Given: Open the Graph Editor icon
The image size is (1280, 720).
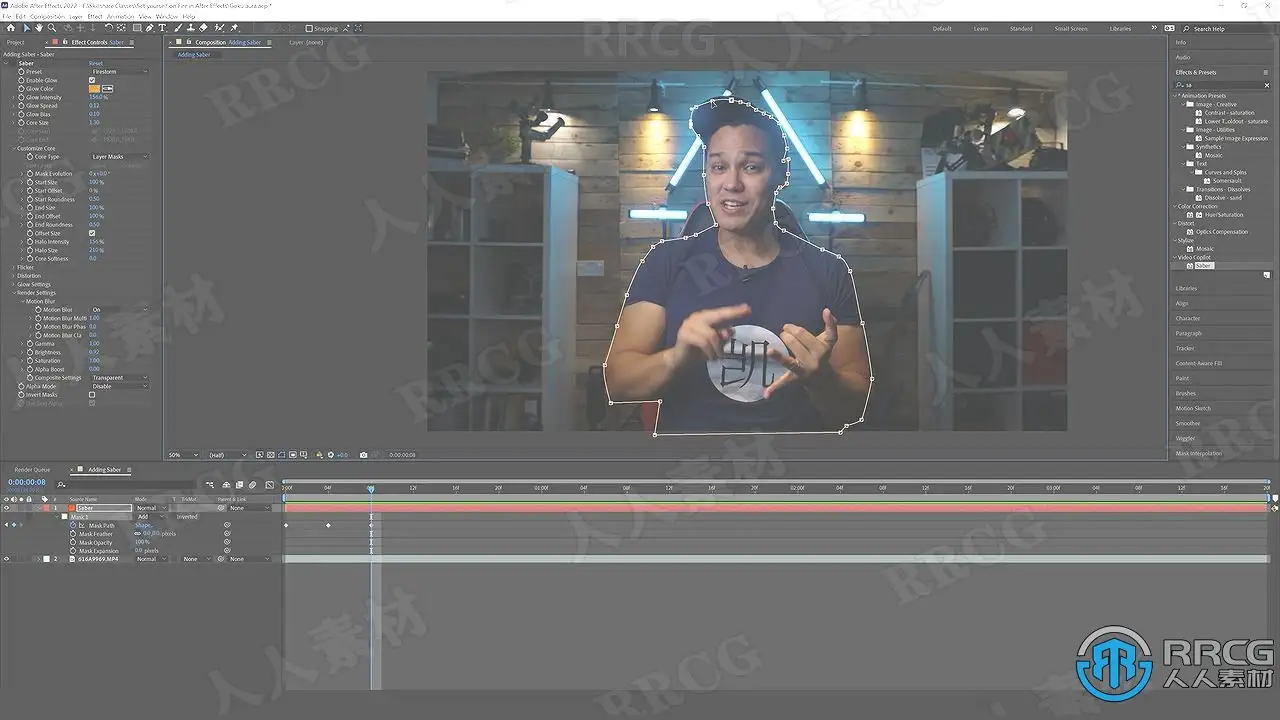Looking at the screenshot, I should pyautogui.click(x=270, y=485).
